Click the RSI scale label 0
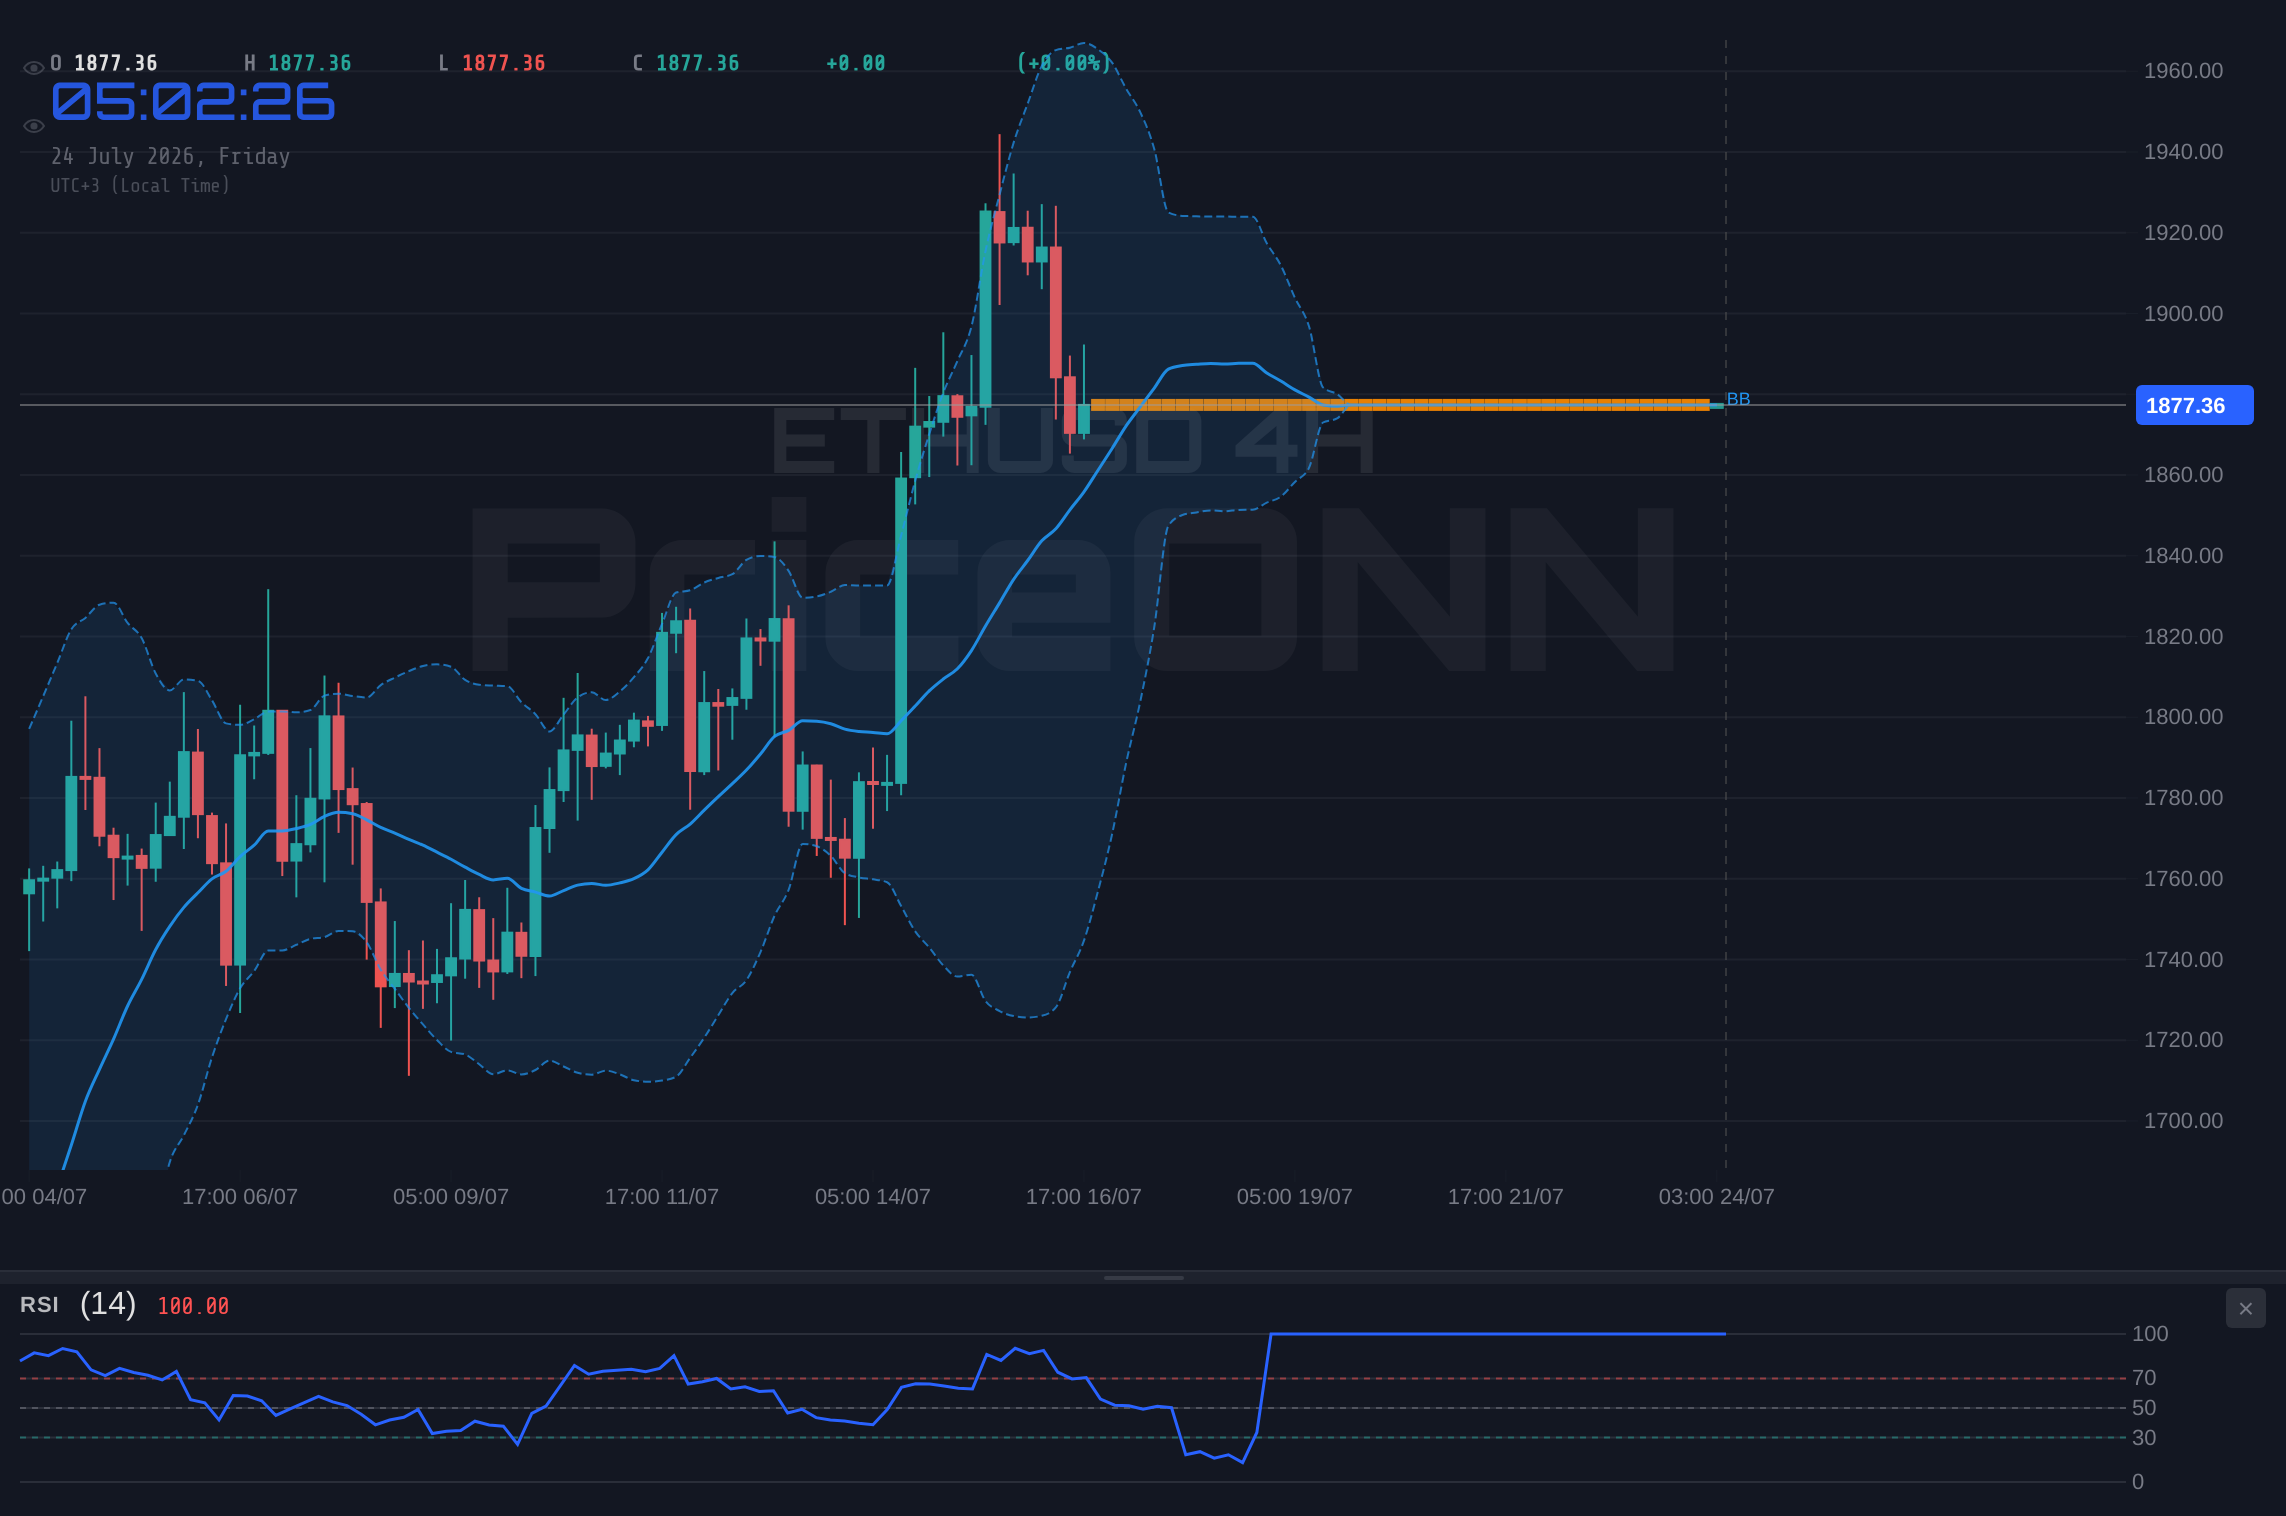This screenshot has width=2286, height=1516. tap(2138, 1482)
